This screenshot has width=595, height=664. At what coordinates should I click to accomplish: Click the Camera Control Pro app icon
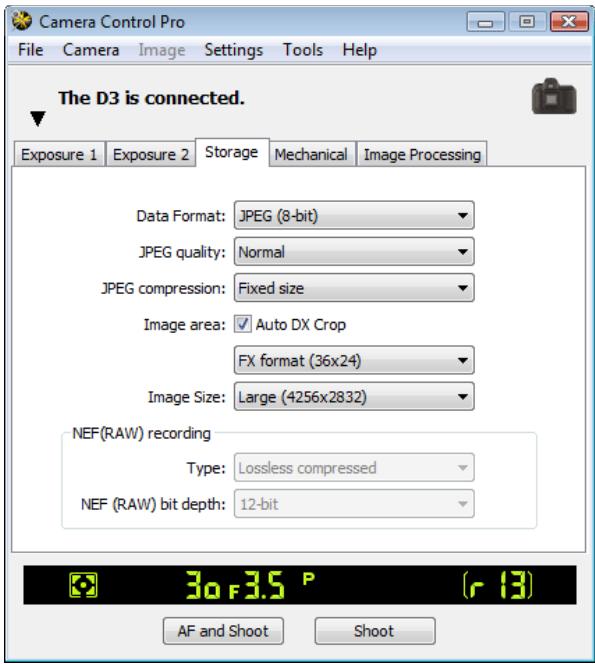[x=22, y=21]
